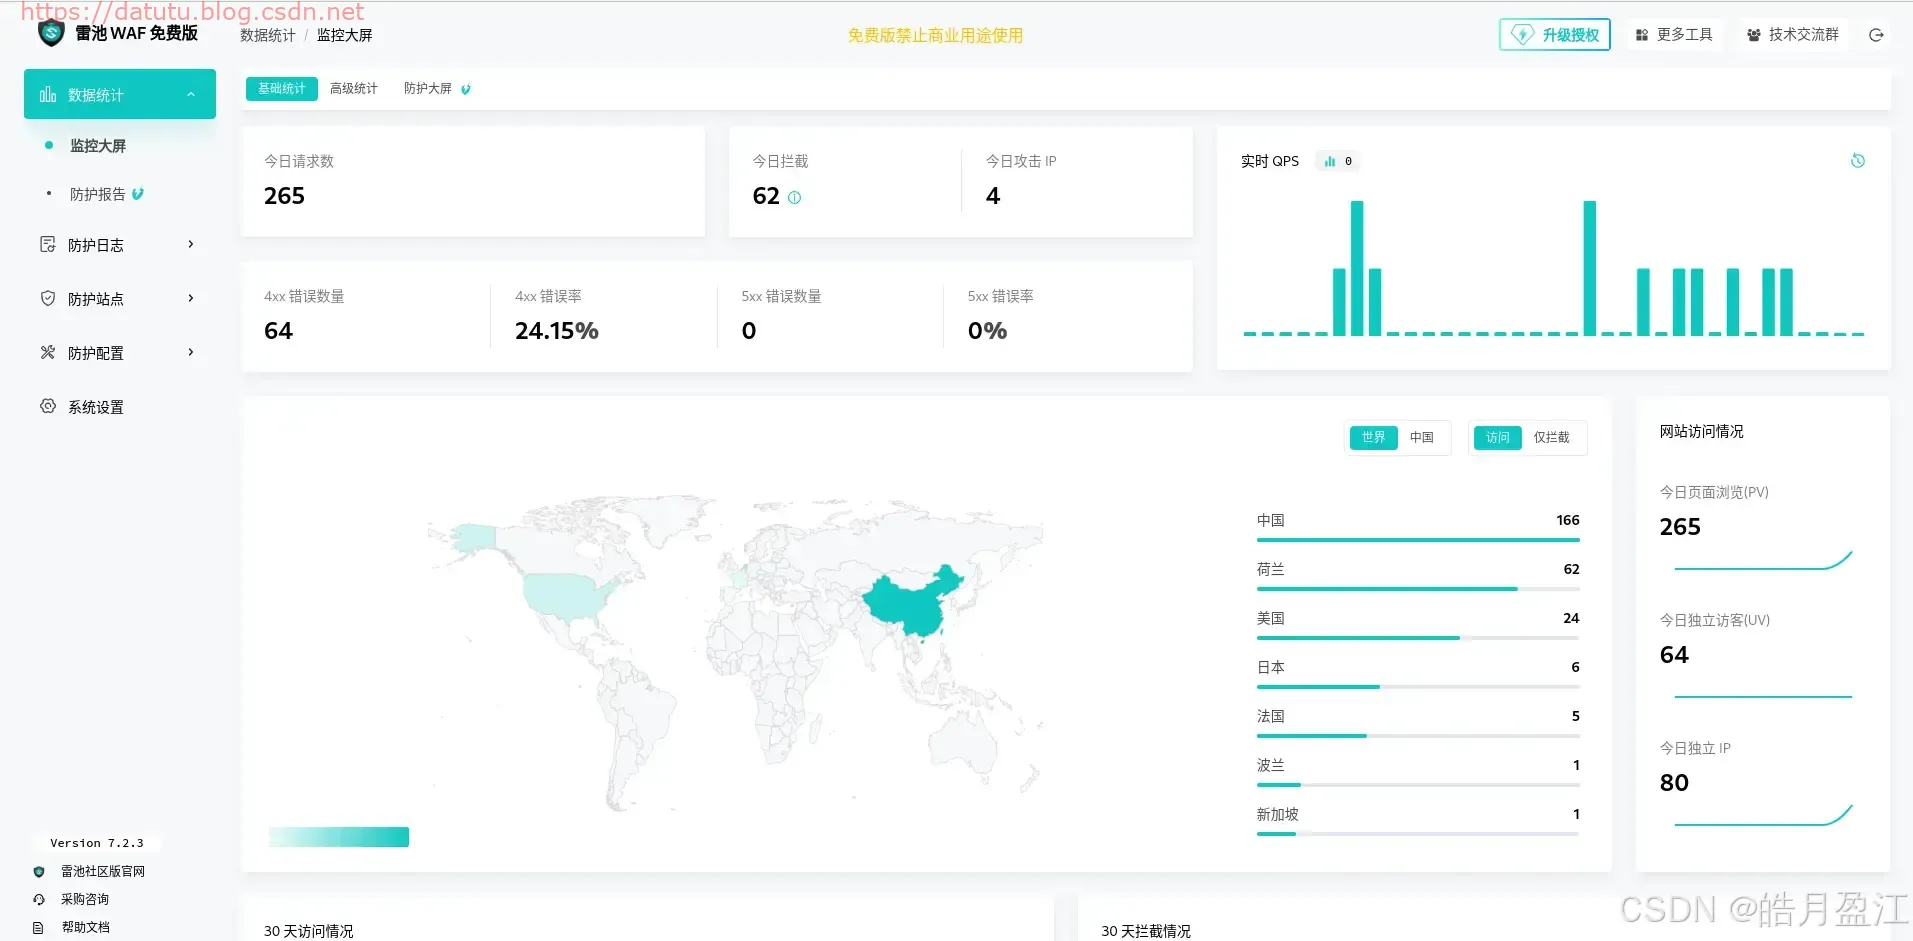The height and width of the screenshot is (941, 1913).
Task: Switch to the 高级统计 tab
Action: (x=354, y=89)
